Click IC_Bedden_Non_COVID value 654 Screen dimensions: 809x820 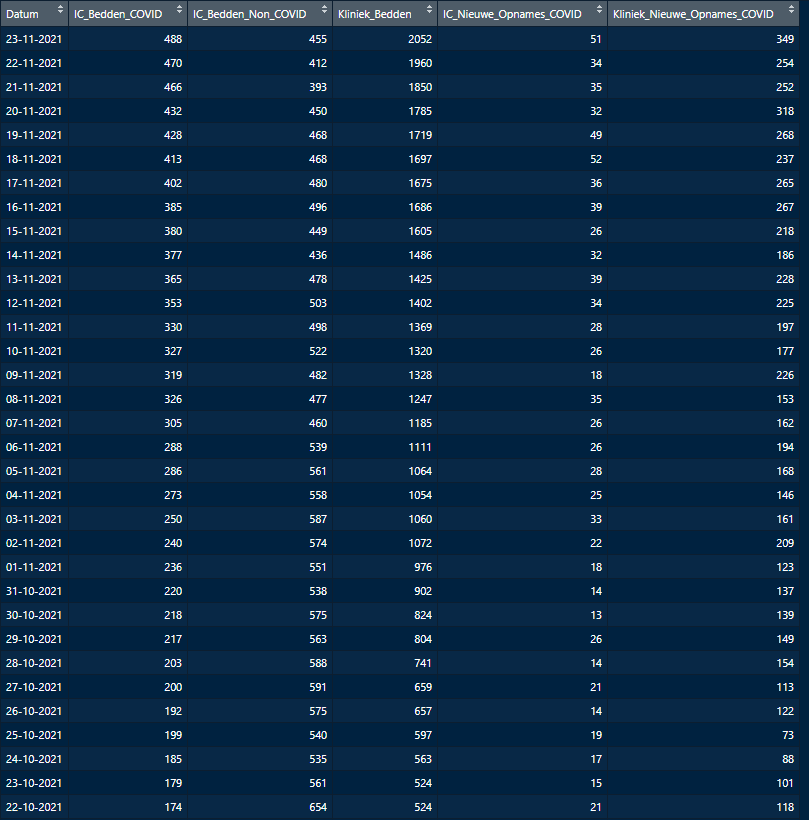tap(318, 807)
